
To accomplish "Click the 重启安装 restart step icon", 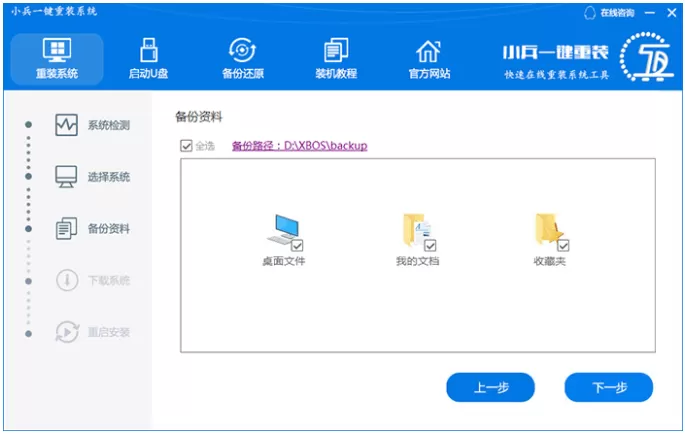I will pos(67,332).
